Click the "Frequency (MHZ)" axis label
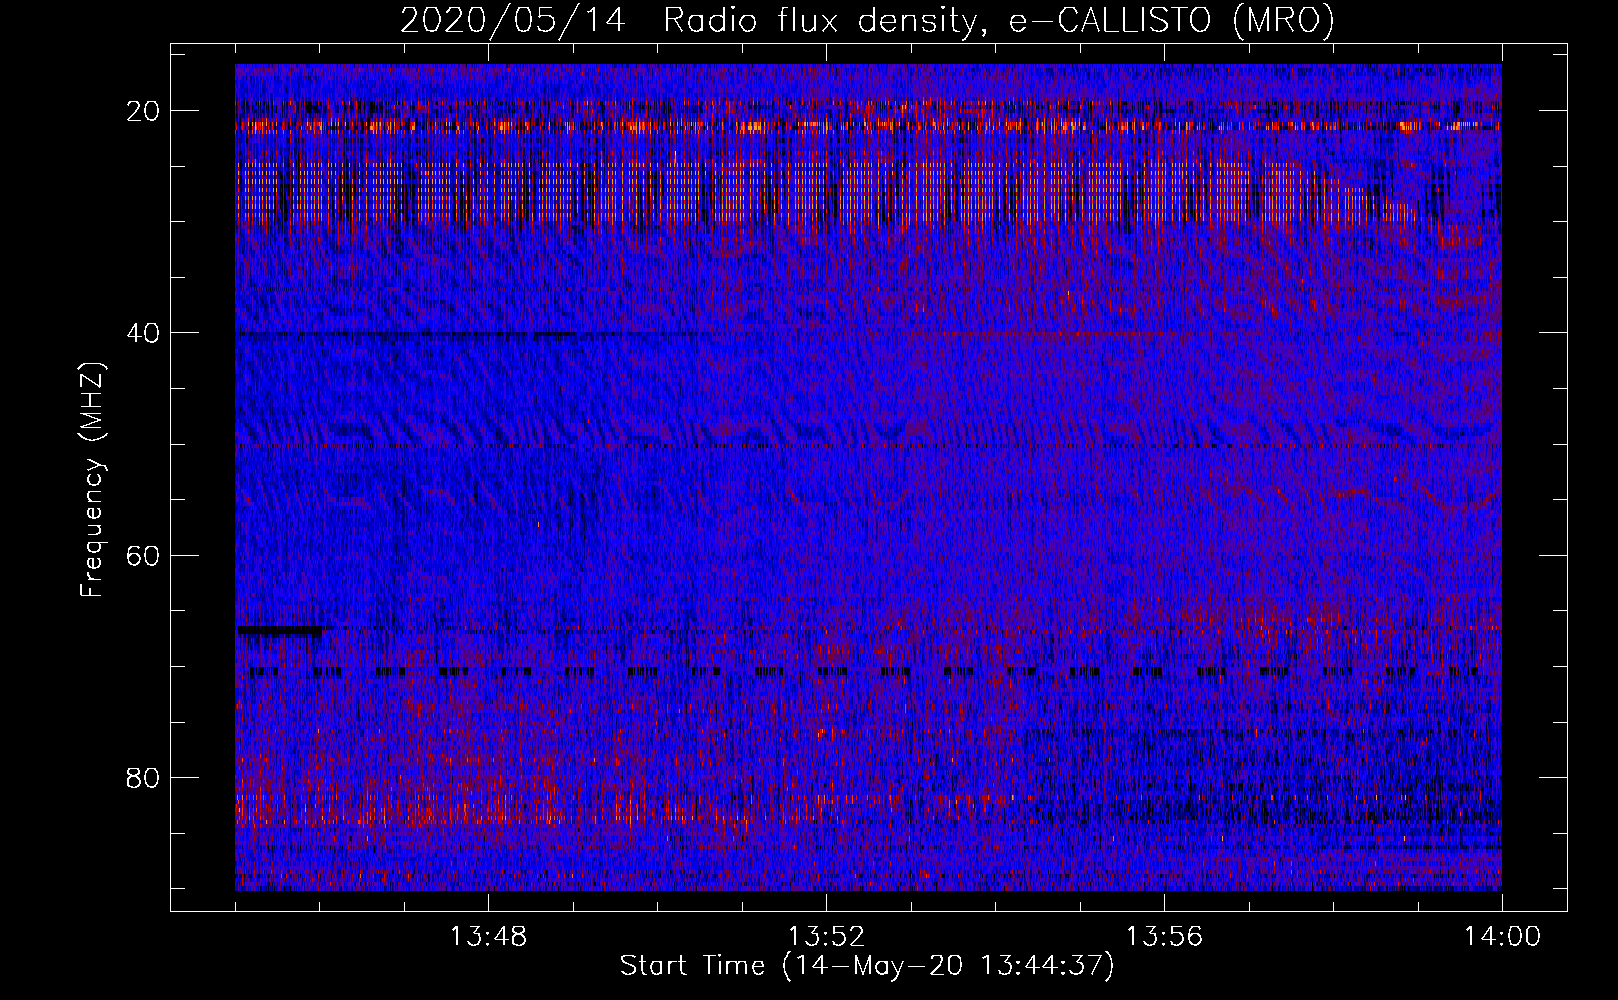The image size is (1618, 1000). tap(92, 478)
